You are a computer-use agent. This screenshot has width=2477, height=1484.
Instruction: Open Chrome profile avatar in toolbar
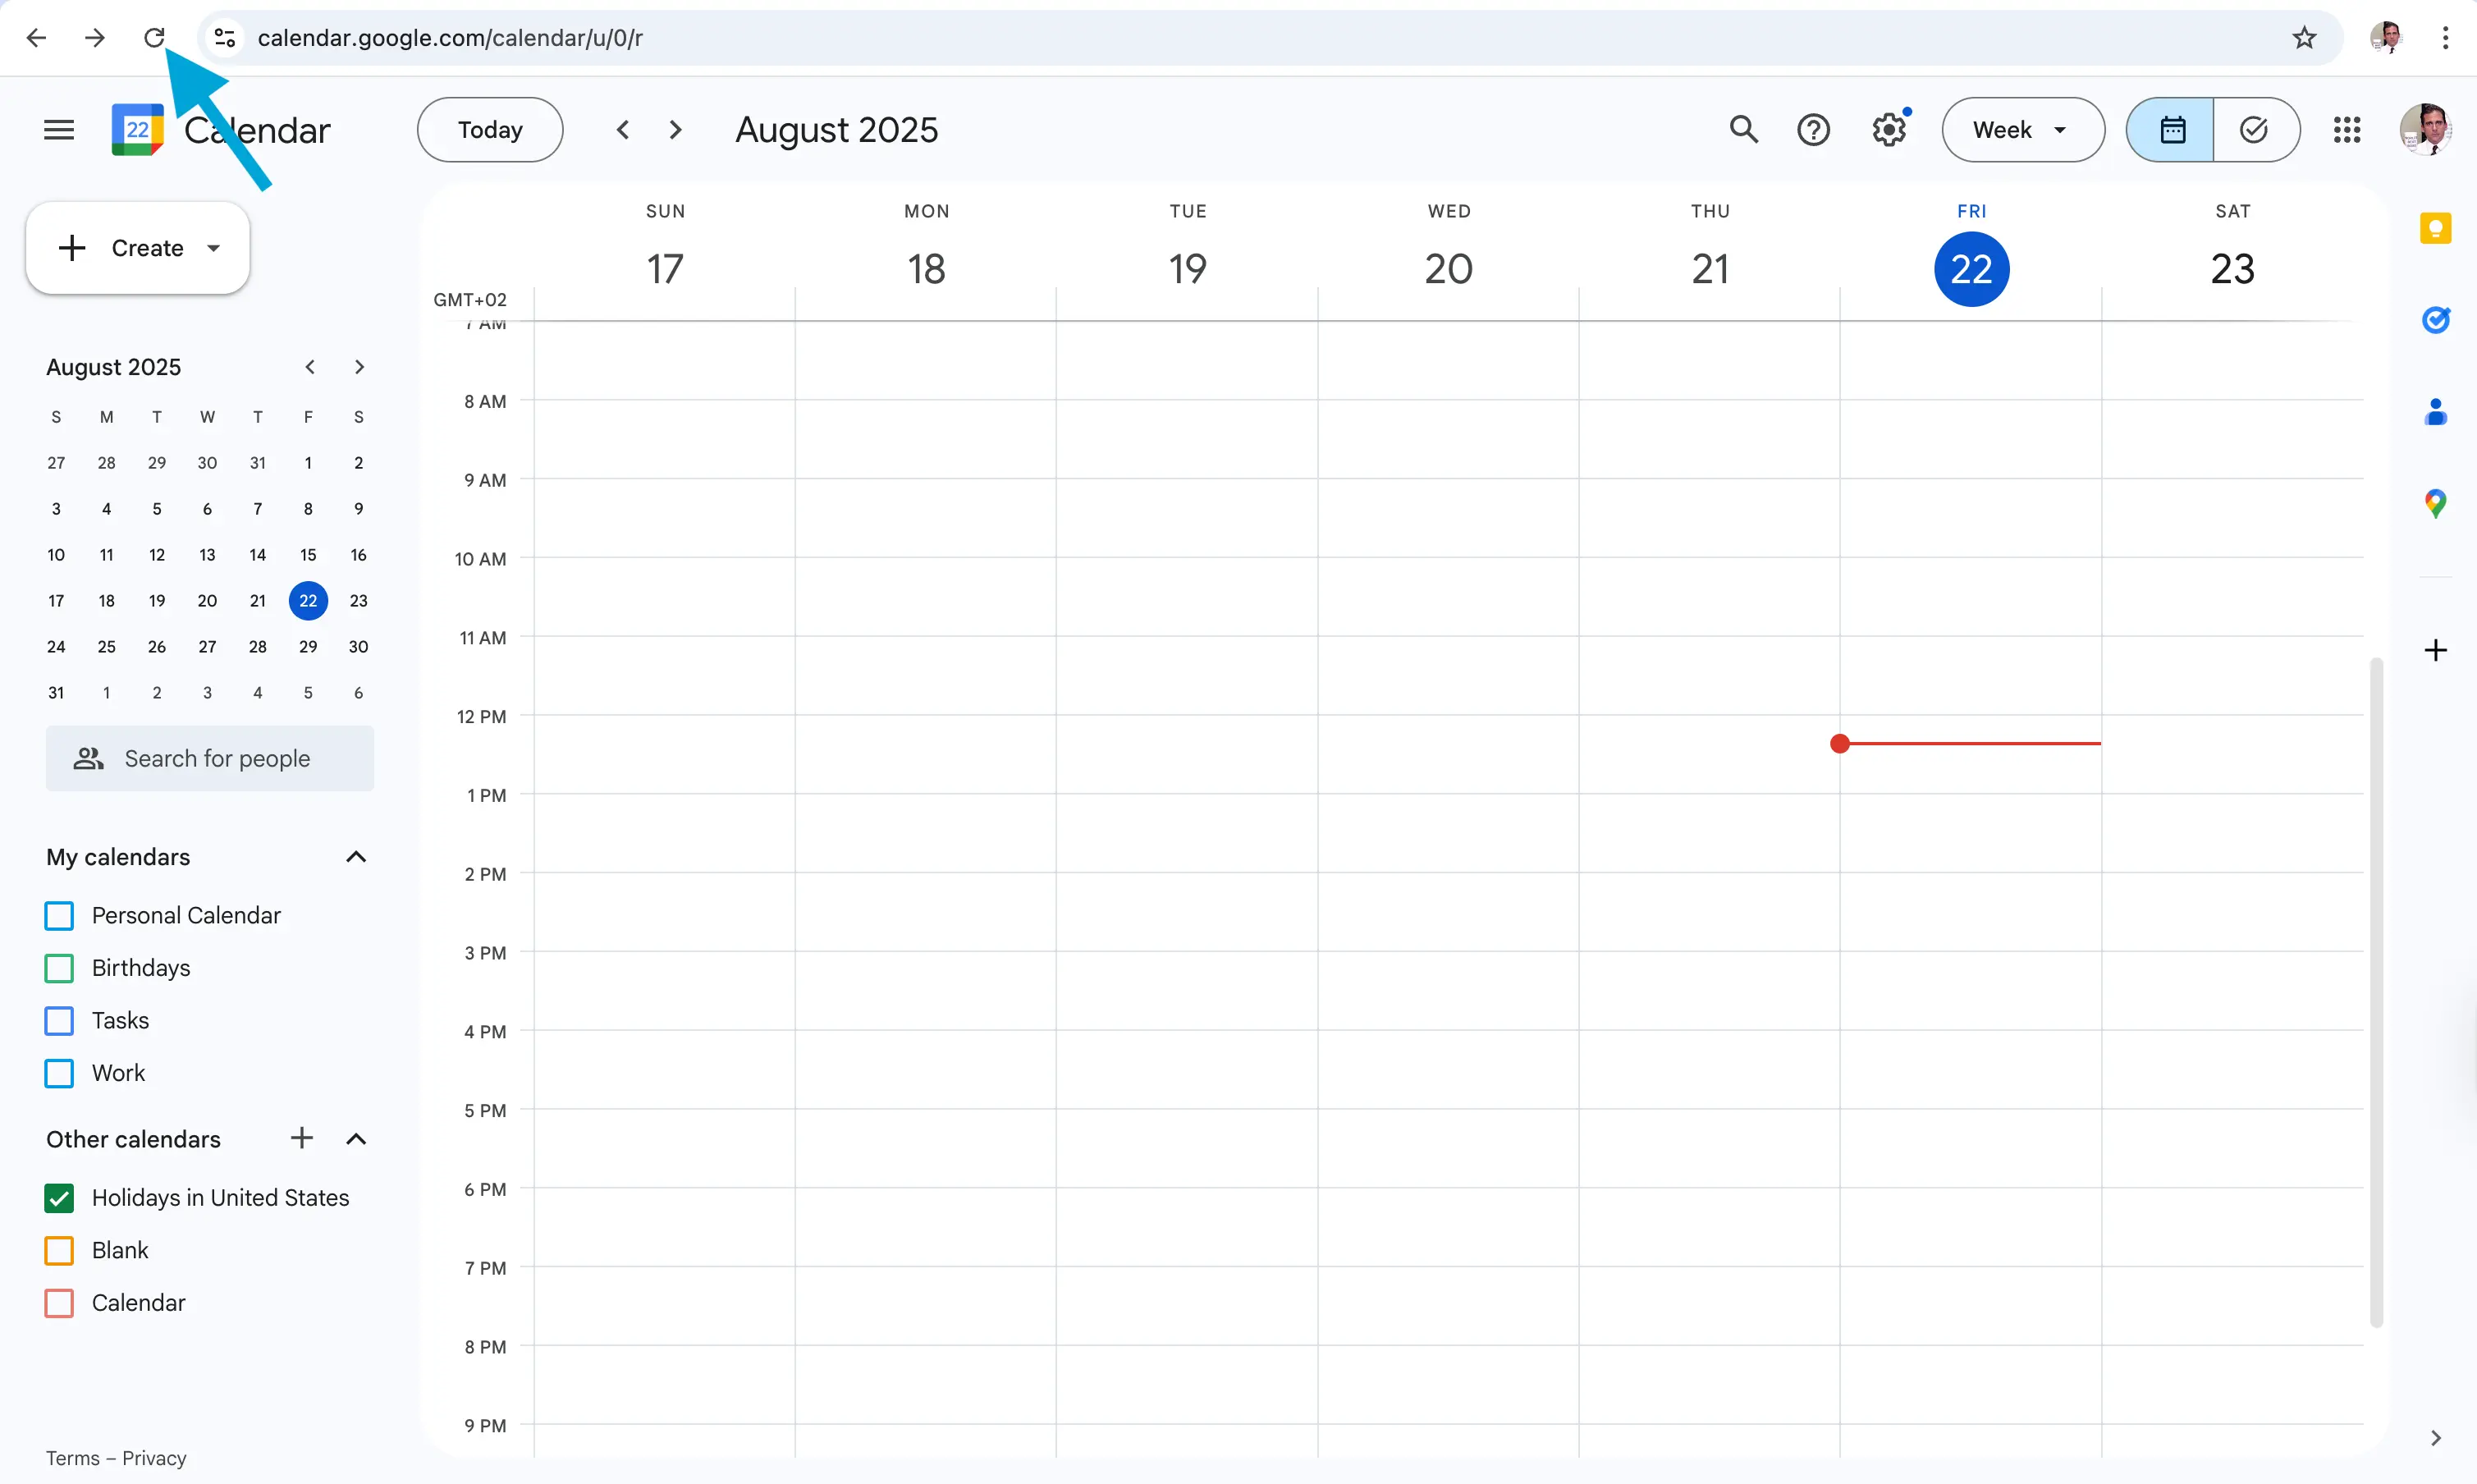pyautogui.click(x=2386, y=38)
